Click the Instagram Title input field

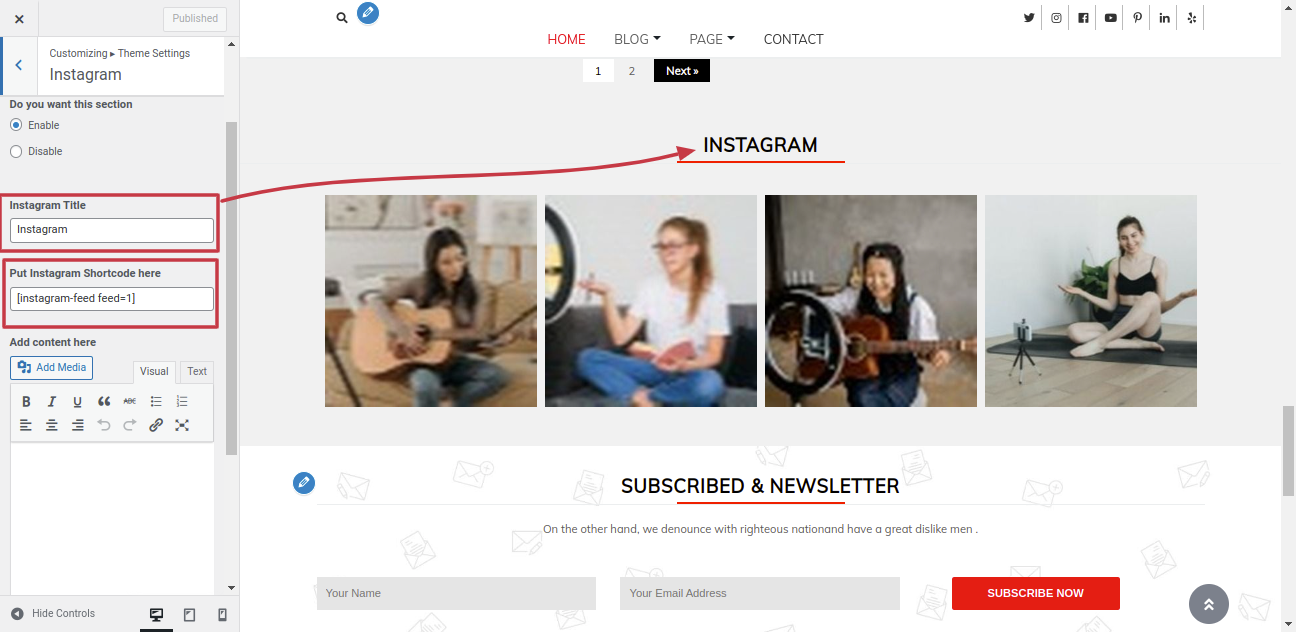pyautogui.click(x=112, y=230)
